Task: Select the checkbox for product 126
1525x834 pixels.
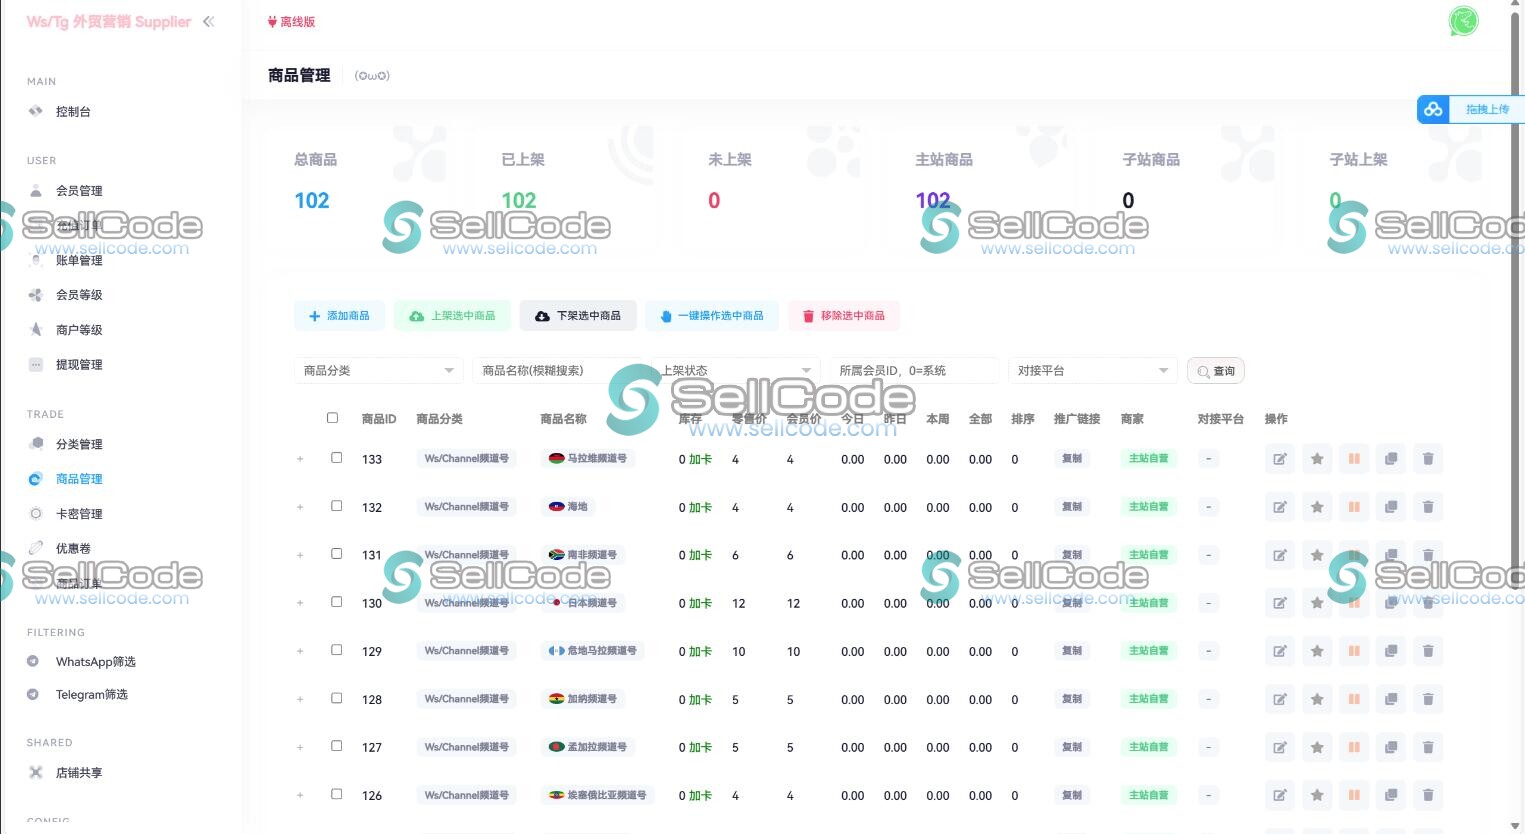Action: (337, 794)
